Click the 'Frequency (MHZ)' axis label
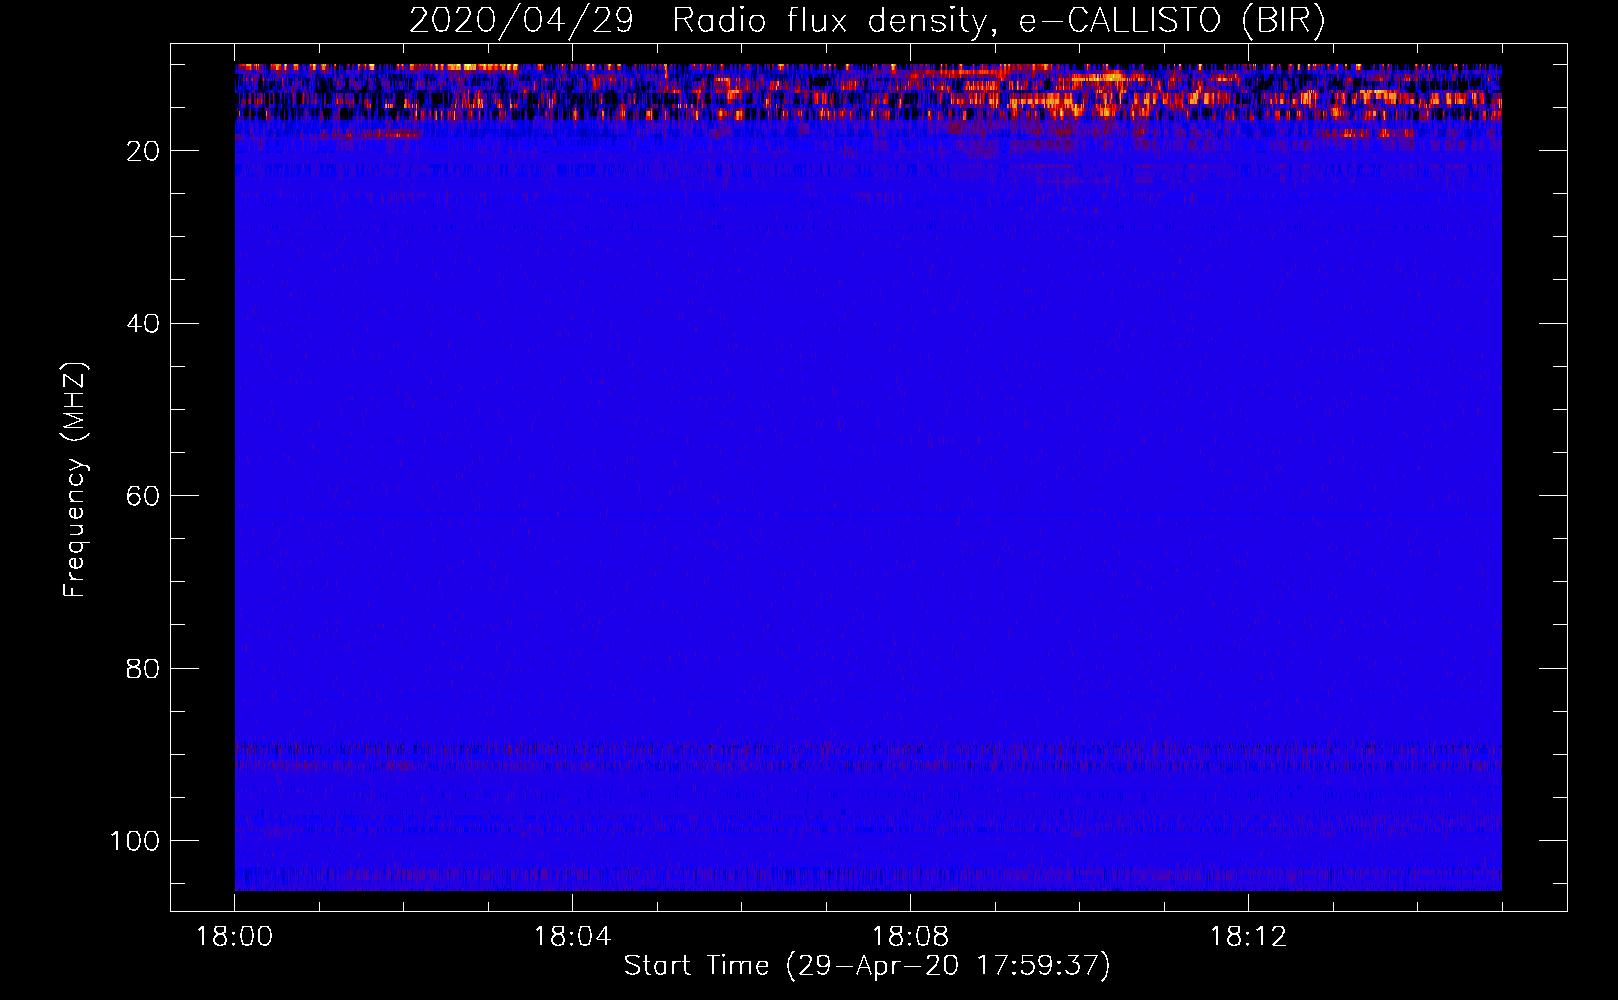Viewport: 1618px width, 1000px height. pyautogui.click(x=75, y=480)
